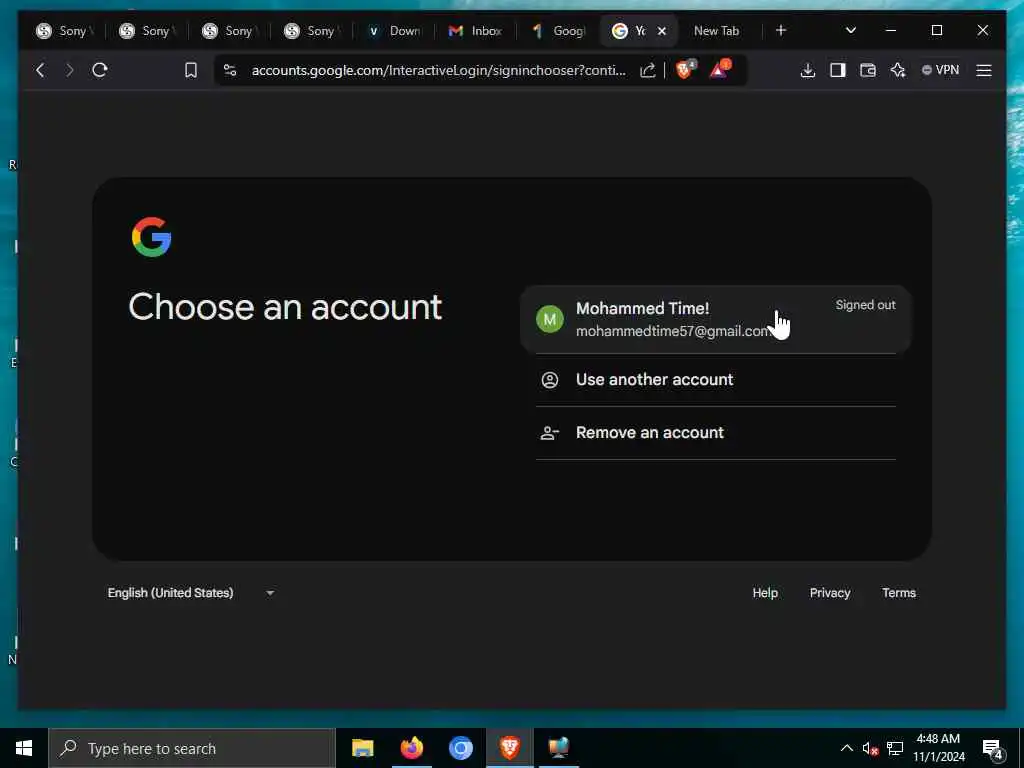Image resolution: width=1024 pixels, height=768 pixels.
Task: Open the Brave Shields lion icon
Action: click(685, 69)
